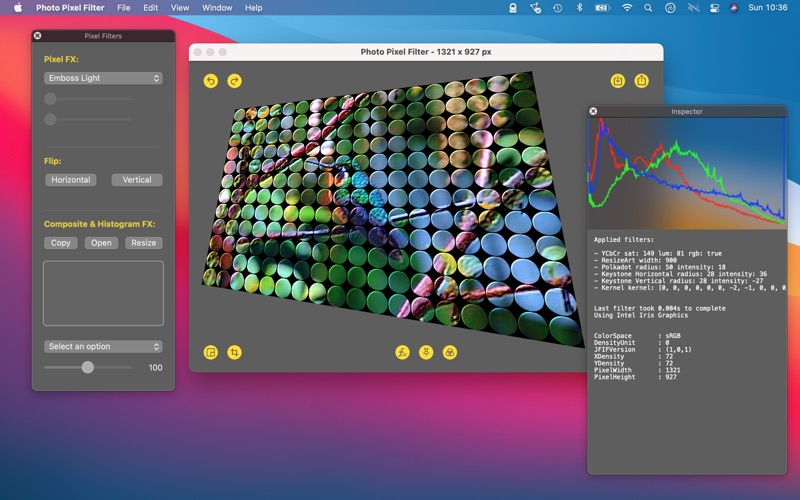Open the View menu
800x500 pixels.
click(180, 8)
